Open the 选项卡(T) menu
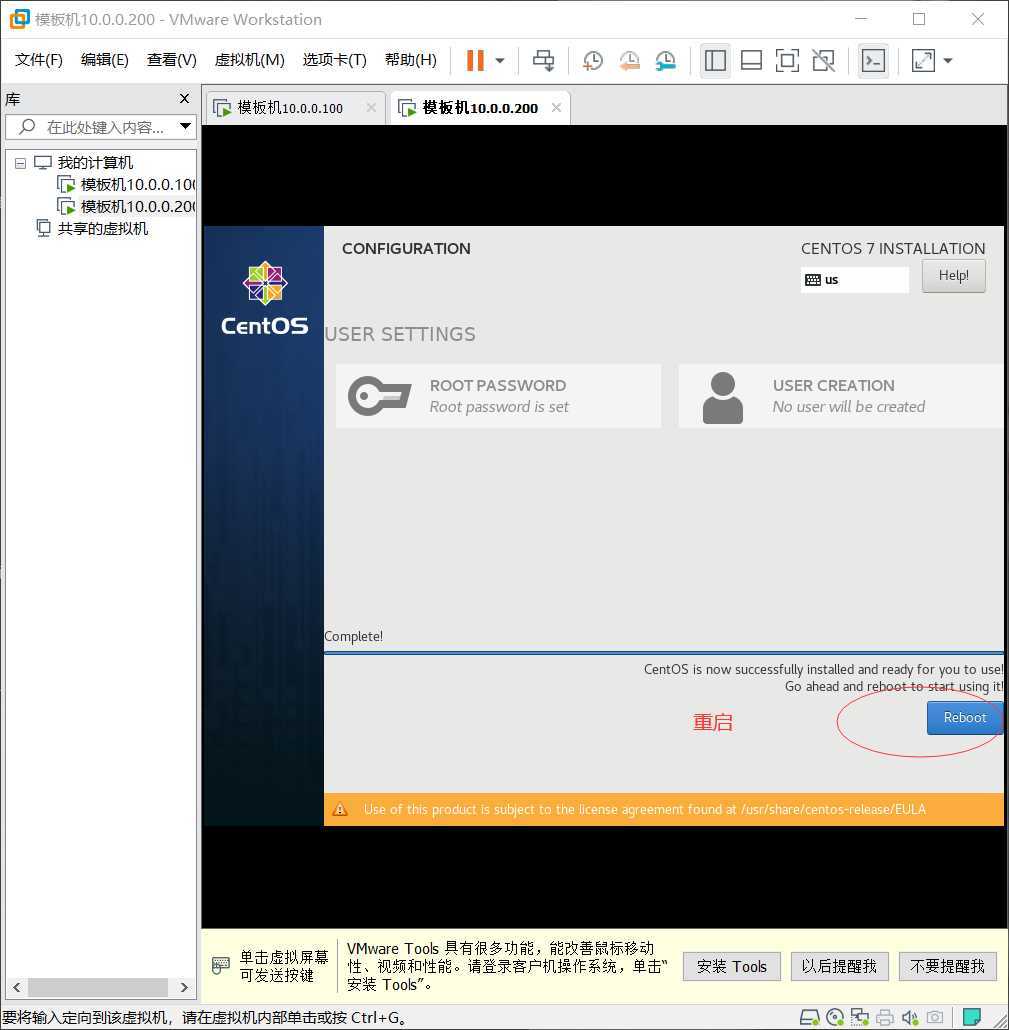The height and width of the screenshot is (1030, 1009). [334, 60]
